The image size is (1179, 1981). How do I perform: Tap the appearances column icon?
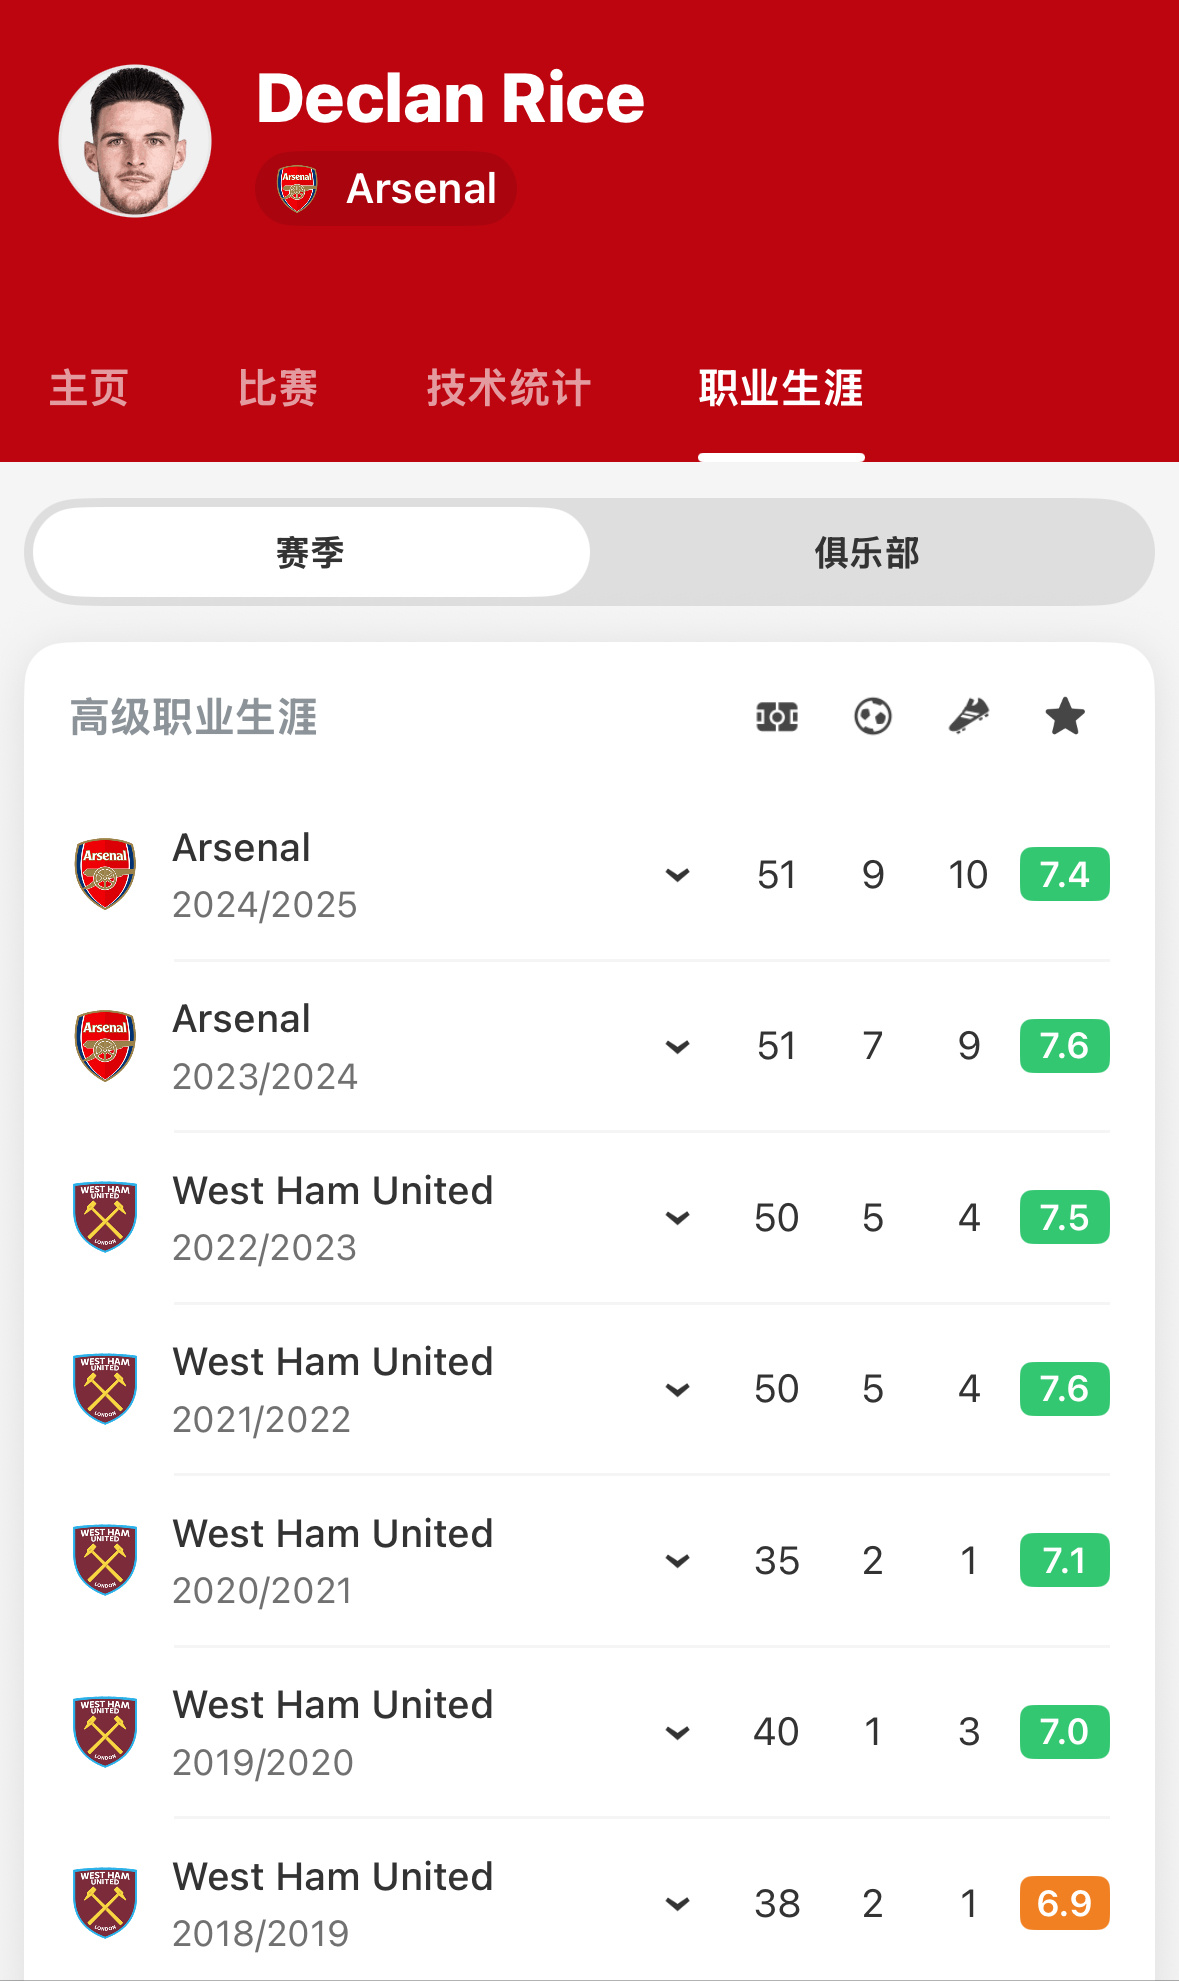[777, 716]
